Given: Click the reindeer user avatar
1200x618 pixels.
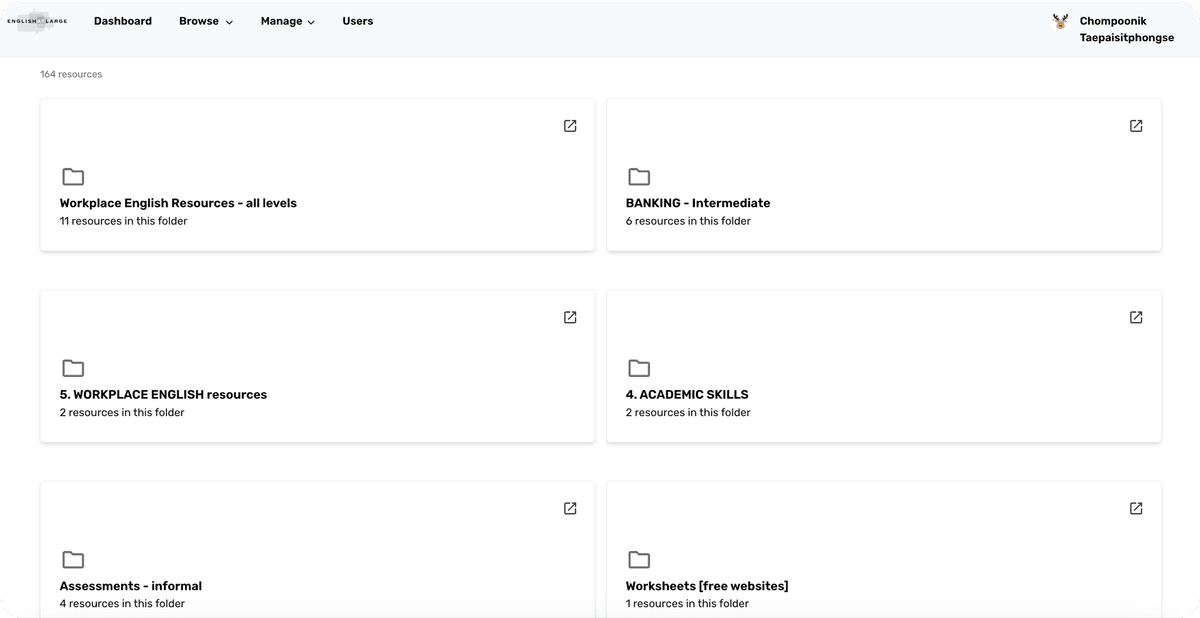Looking at the screenshot, I should [1060, 21].
